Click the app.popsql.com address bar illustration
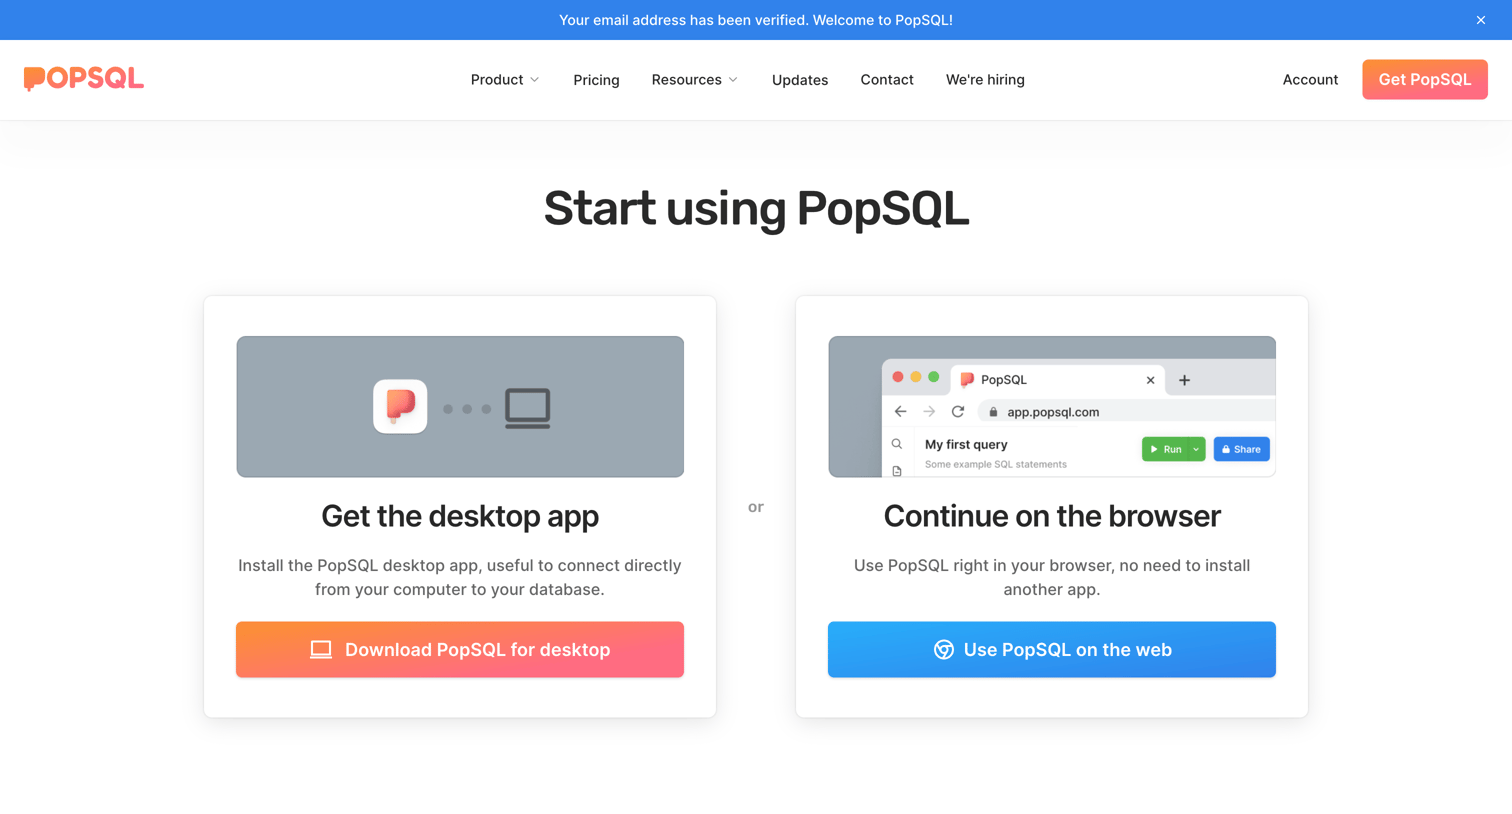The image size is (1512, 814). (x=1127, y=412)
